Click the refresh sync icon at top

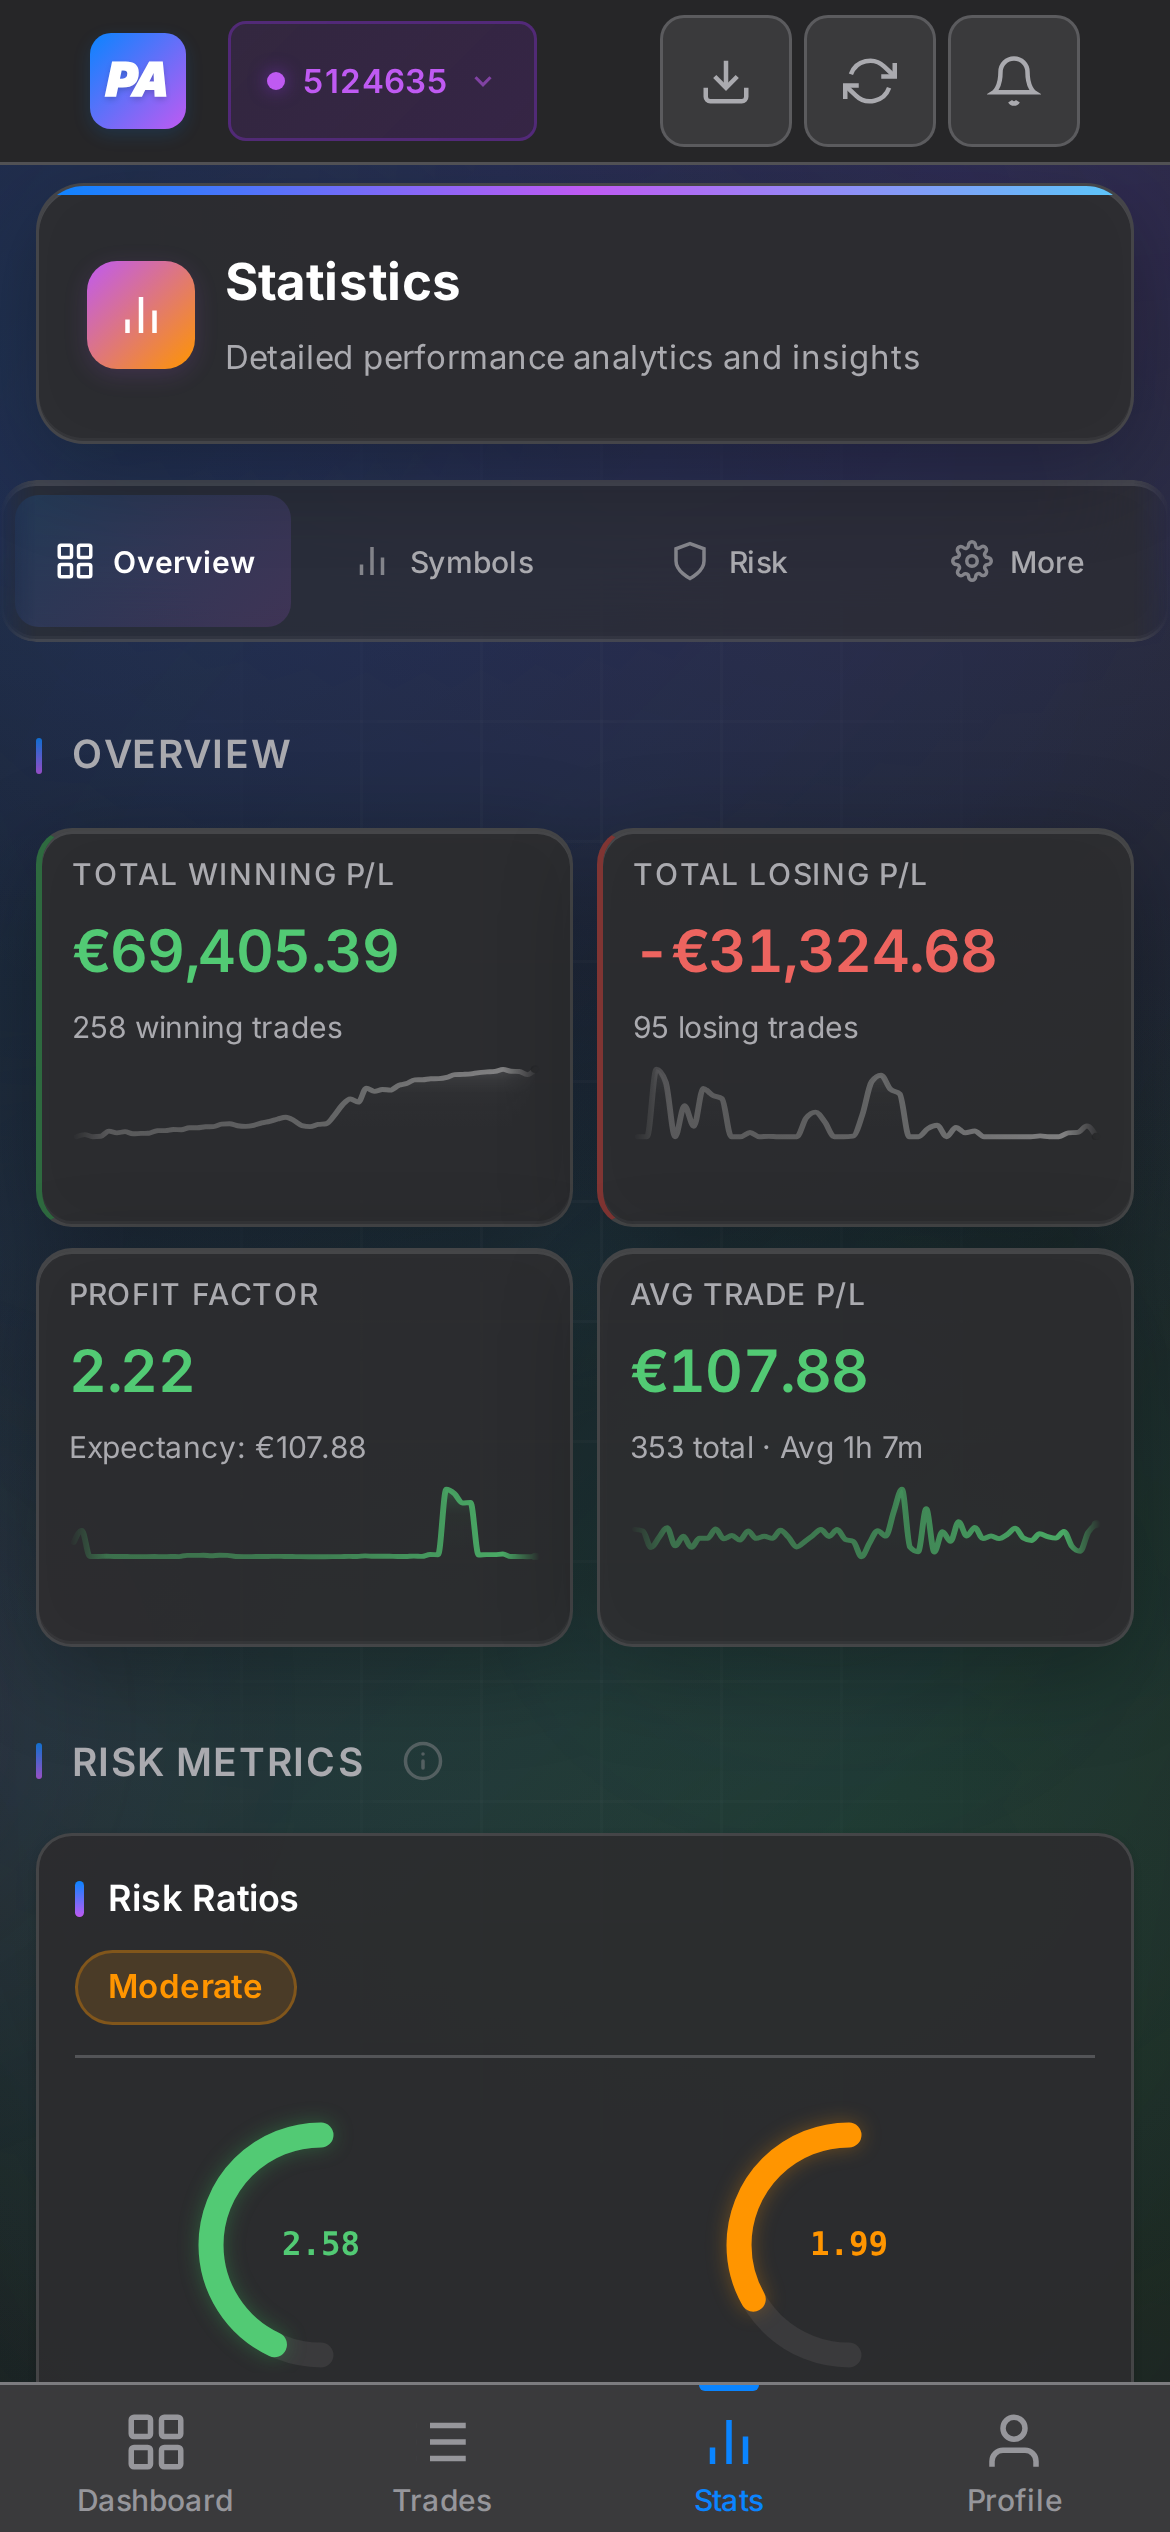point(869,81)
